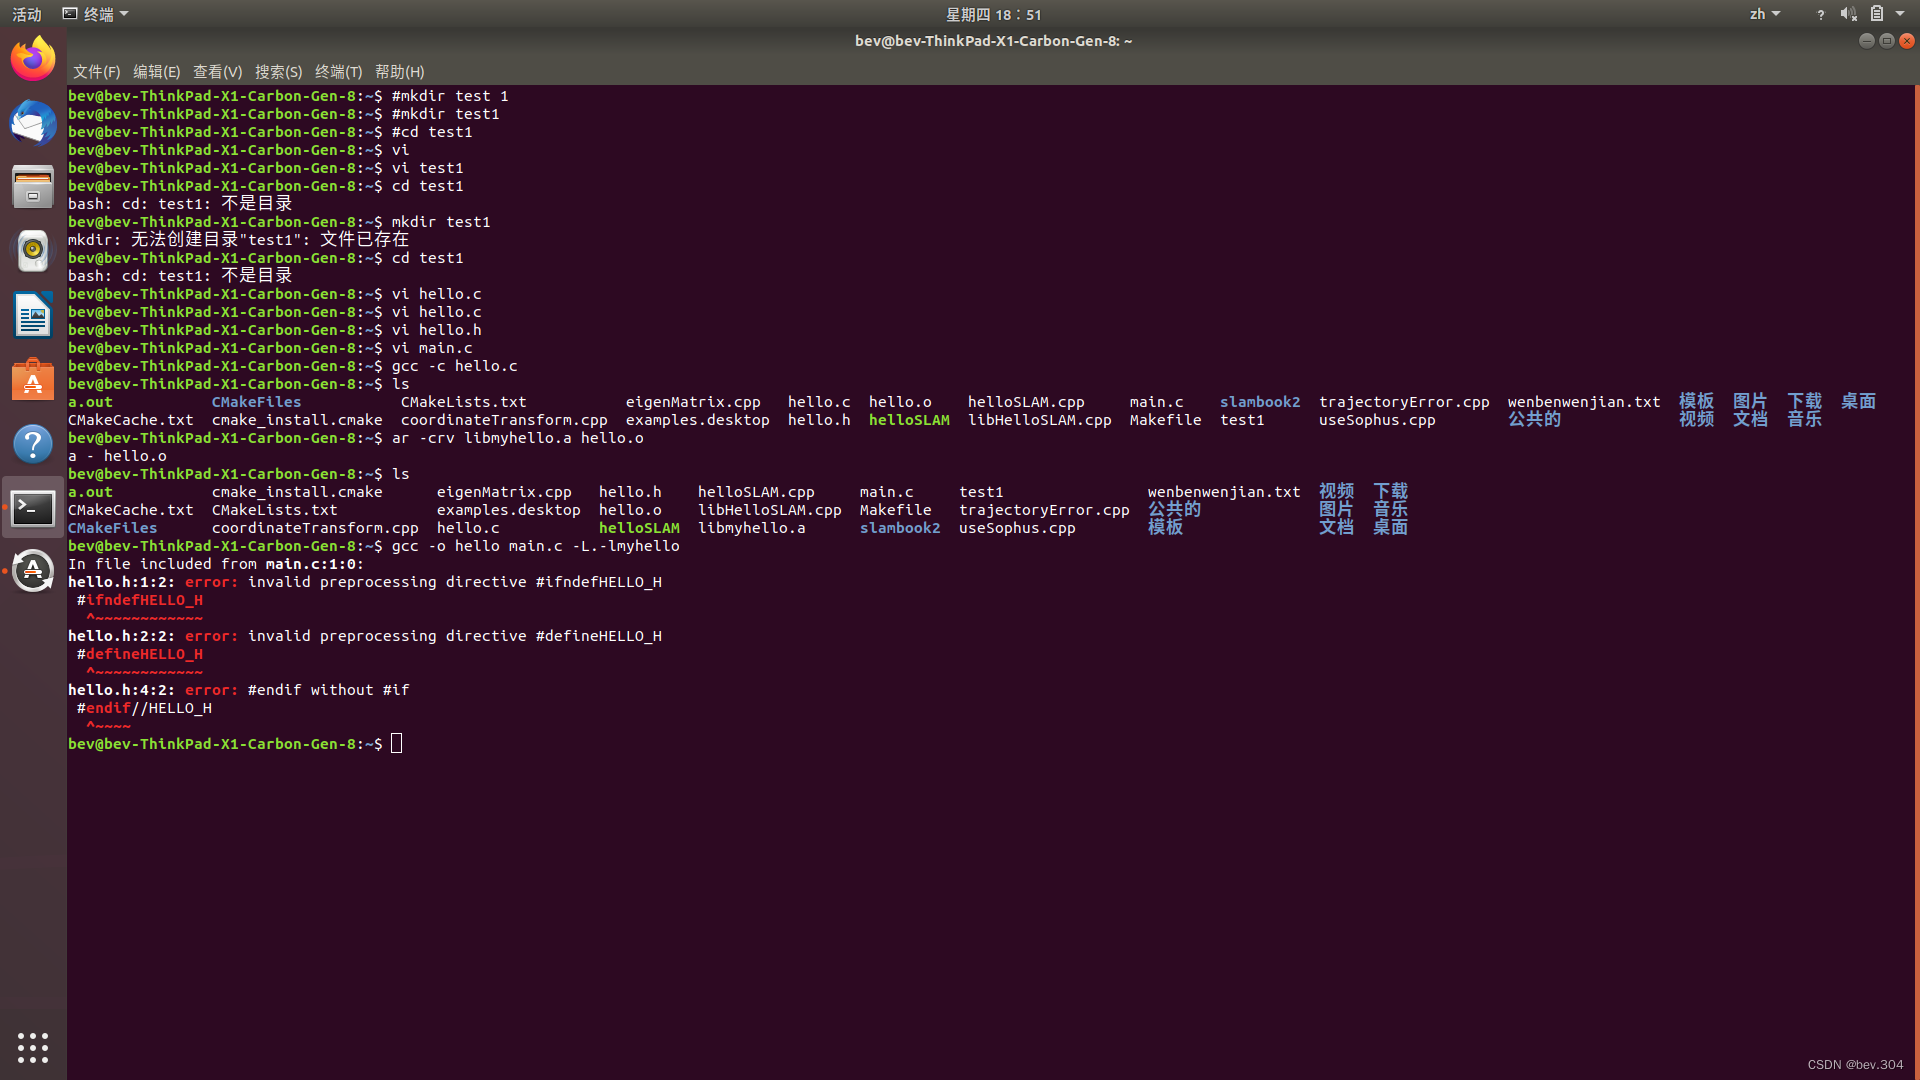Open Ubuntu Software from the dock
The height and width of the screenshot is (1080, 1920).
(33, 380)
